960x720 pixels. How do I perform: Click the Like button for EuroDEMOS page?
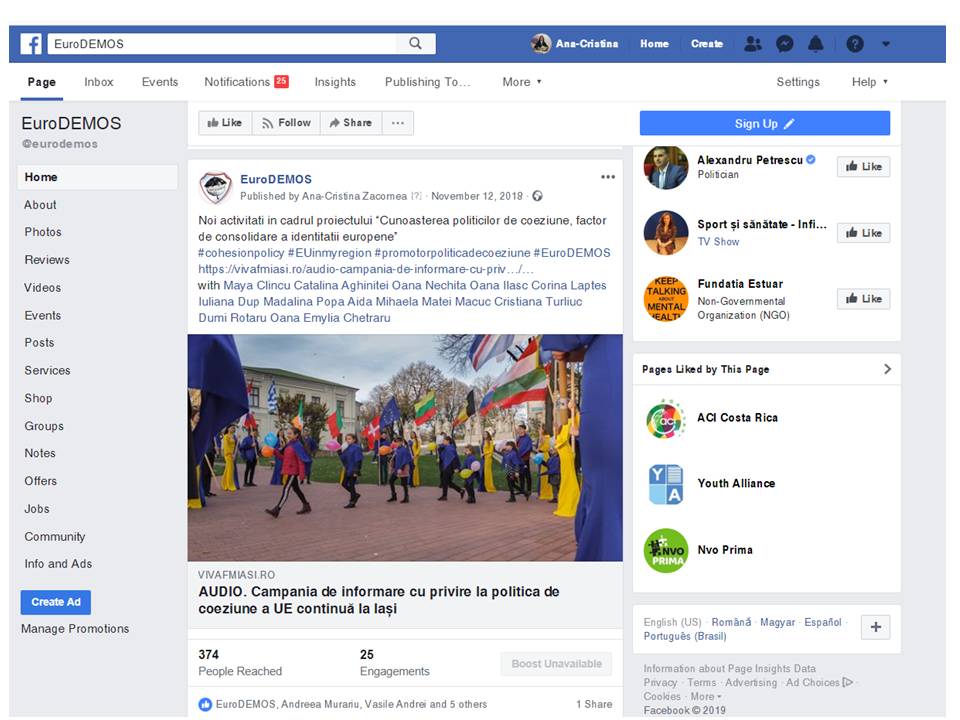pyautogui.click(x=225, y=123)
